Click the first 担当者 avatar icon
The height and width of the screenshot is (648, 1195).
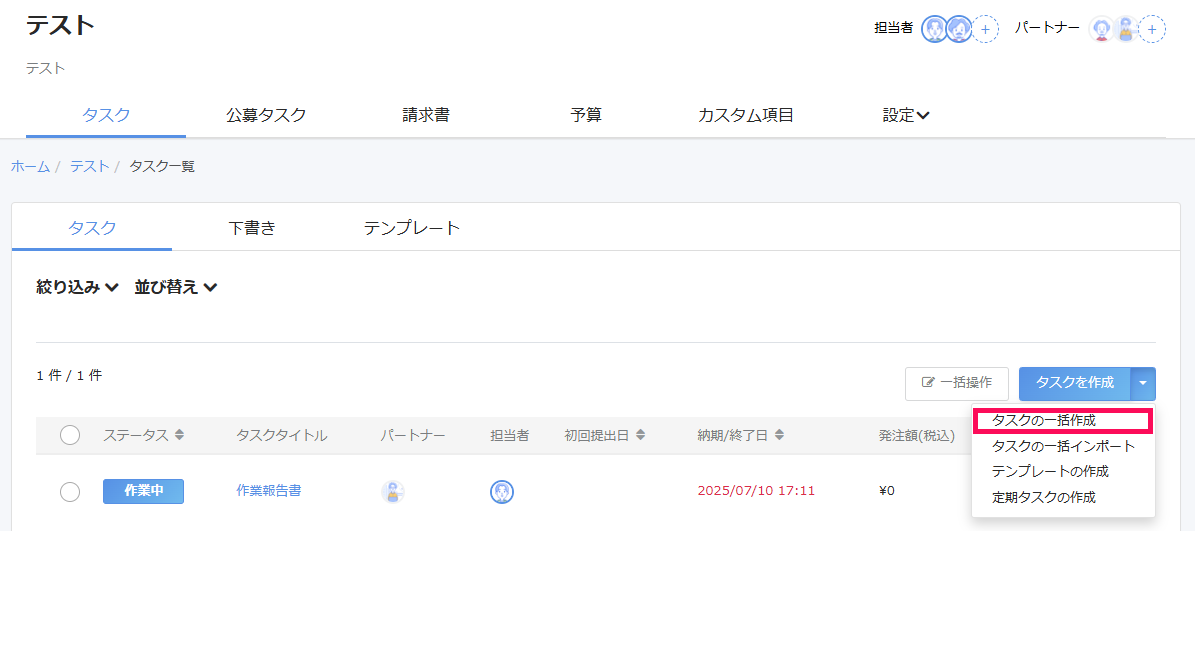click(x=934, y=29)
